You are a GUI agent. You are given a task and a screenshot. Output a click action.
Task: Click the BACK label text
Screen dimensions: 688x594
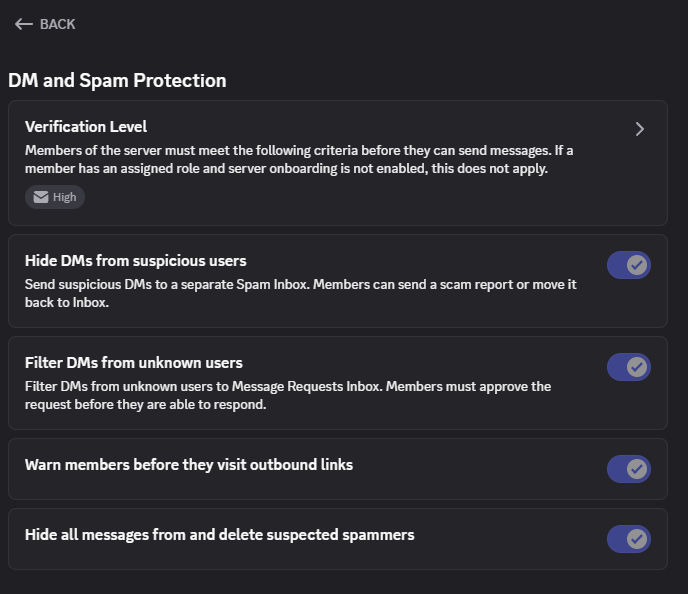[x=57, y=24]
